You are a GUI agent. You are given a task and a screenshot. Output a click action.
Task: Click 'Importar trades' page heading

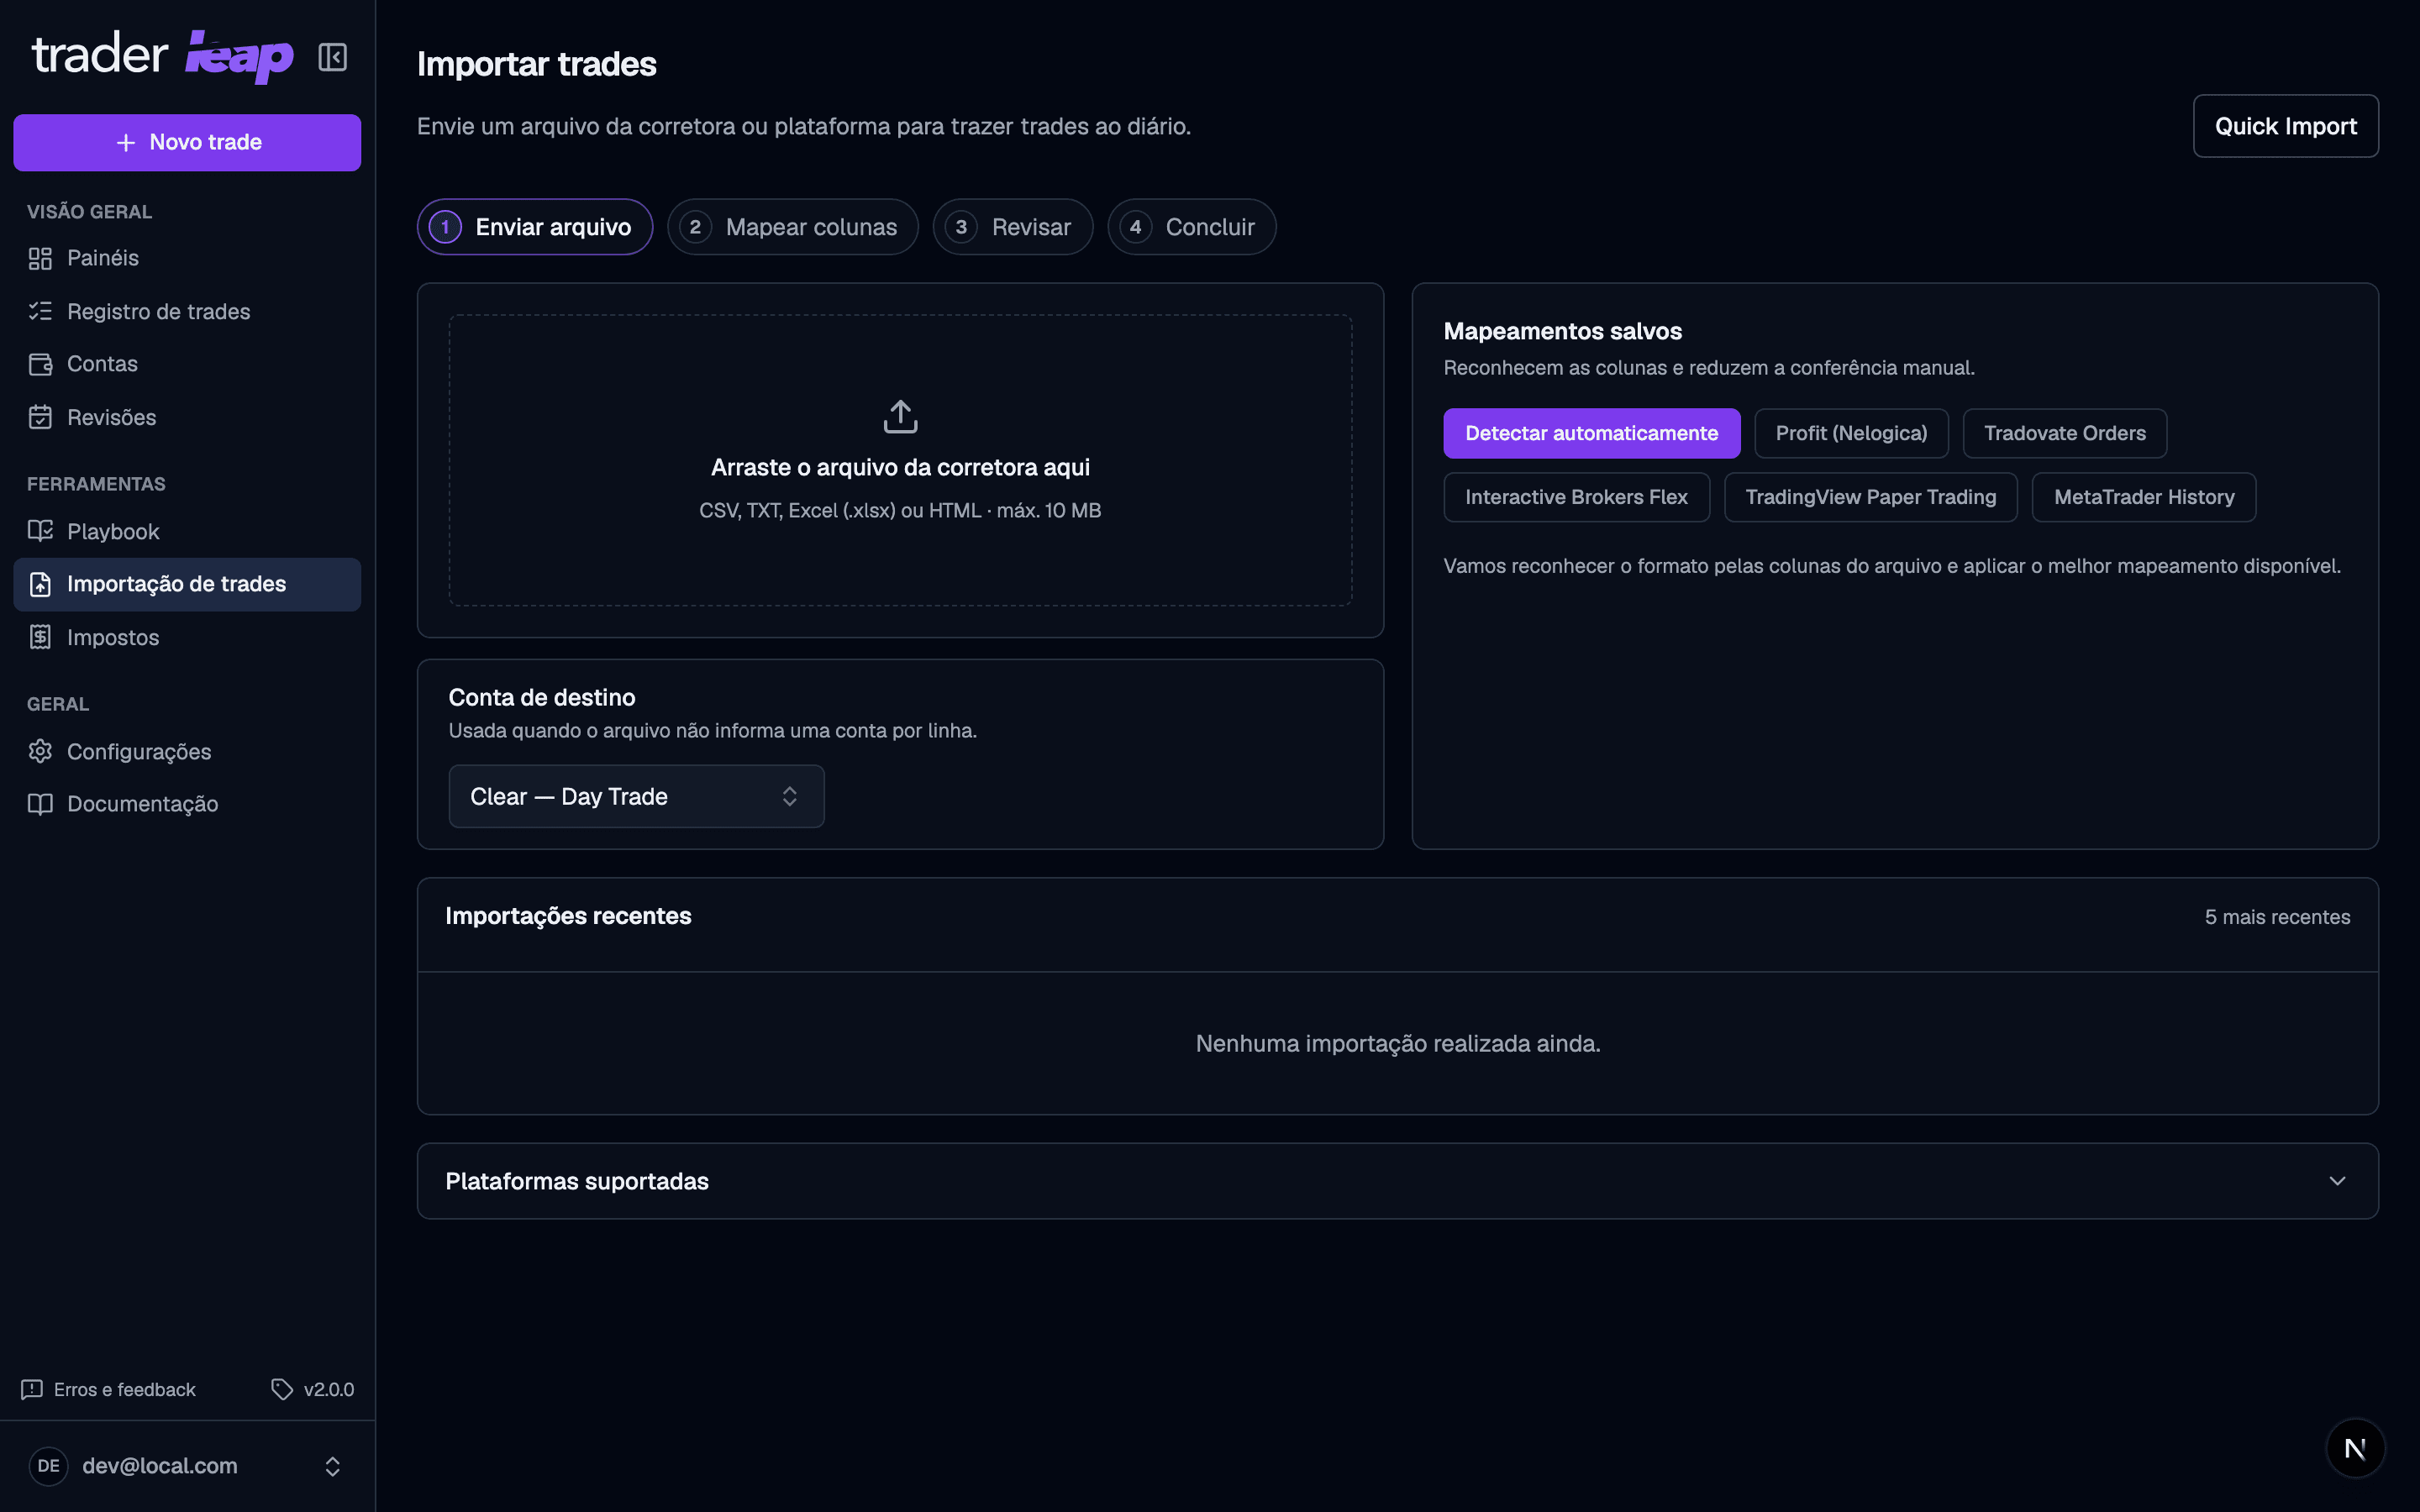pos(536,64)
